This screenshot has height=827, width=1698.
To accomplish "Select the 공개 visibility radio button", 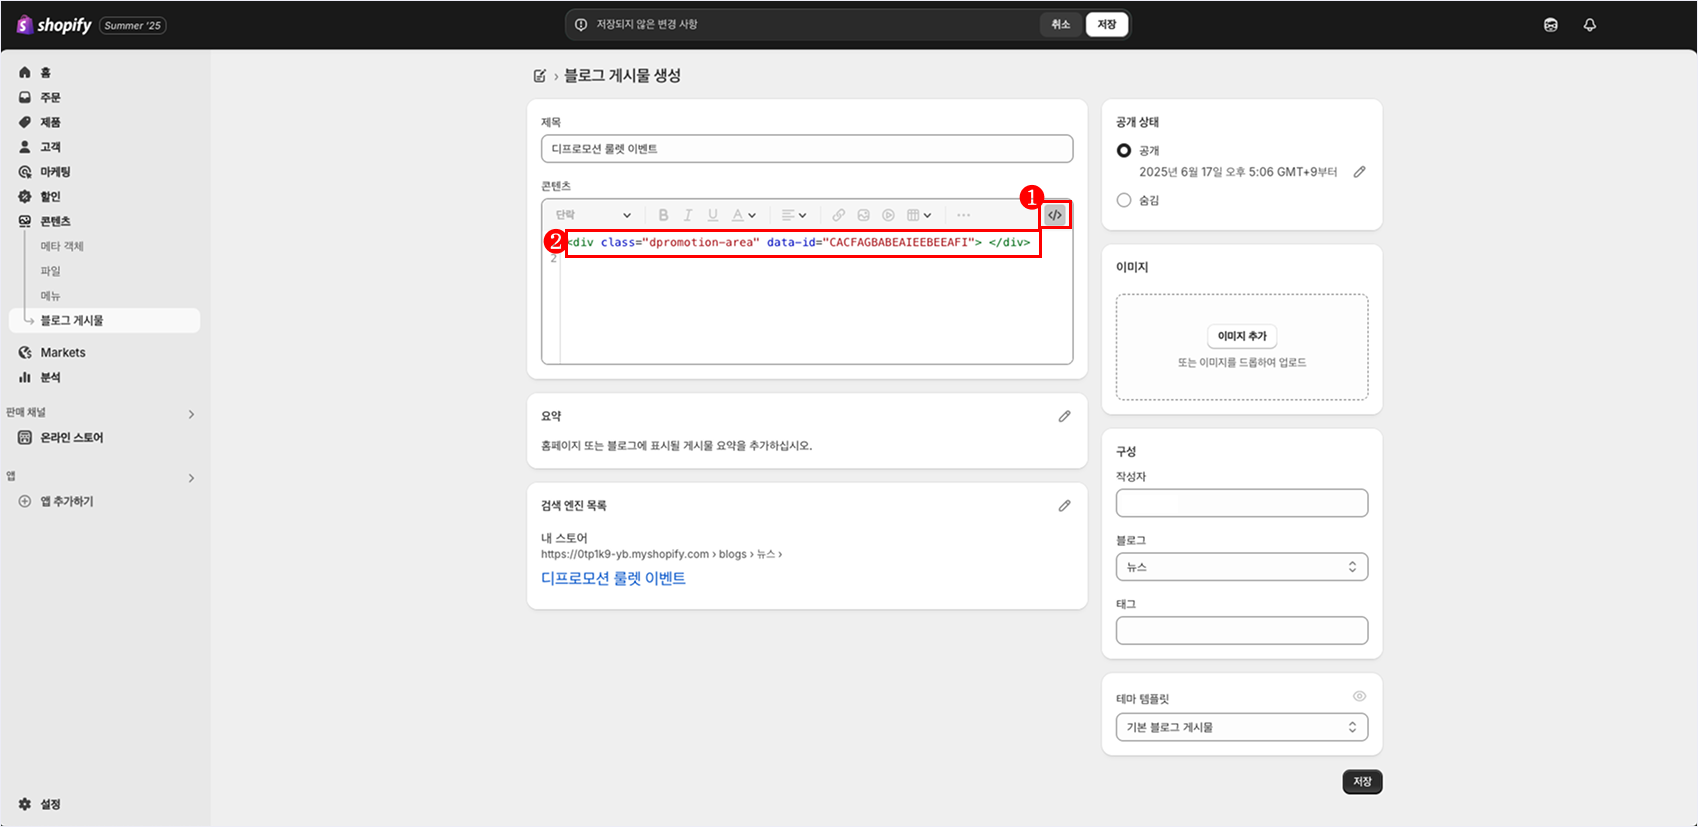I will (x=1124, y=150).
